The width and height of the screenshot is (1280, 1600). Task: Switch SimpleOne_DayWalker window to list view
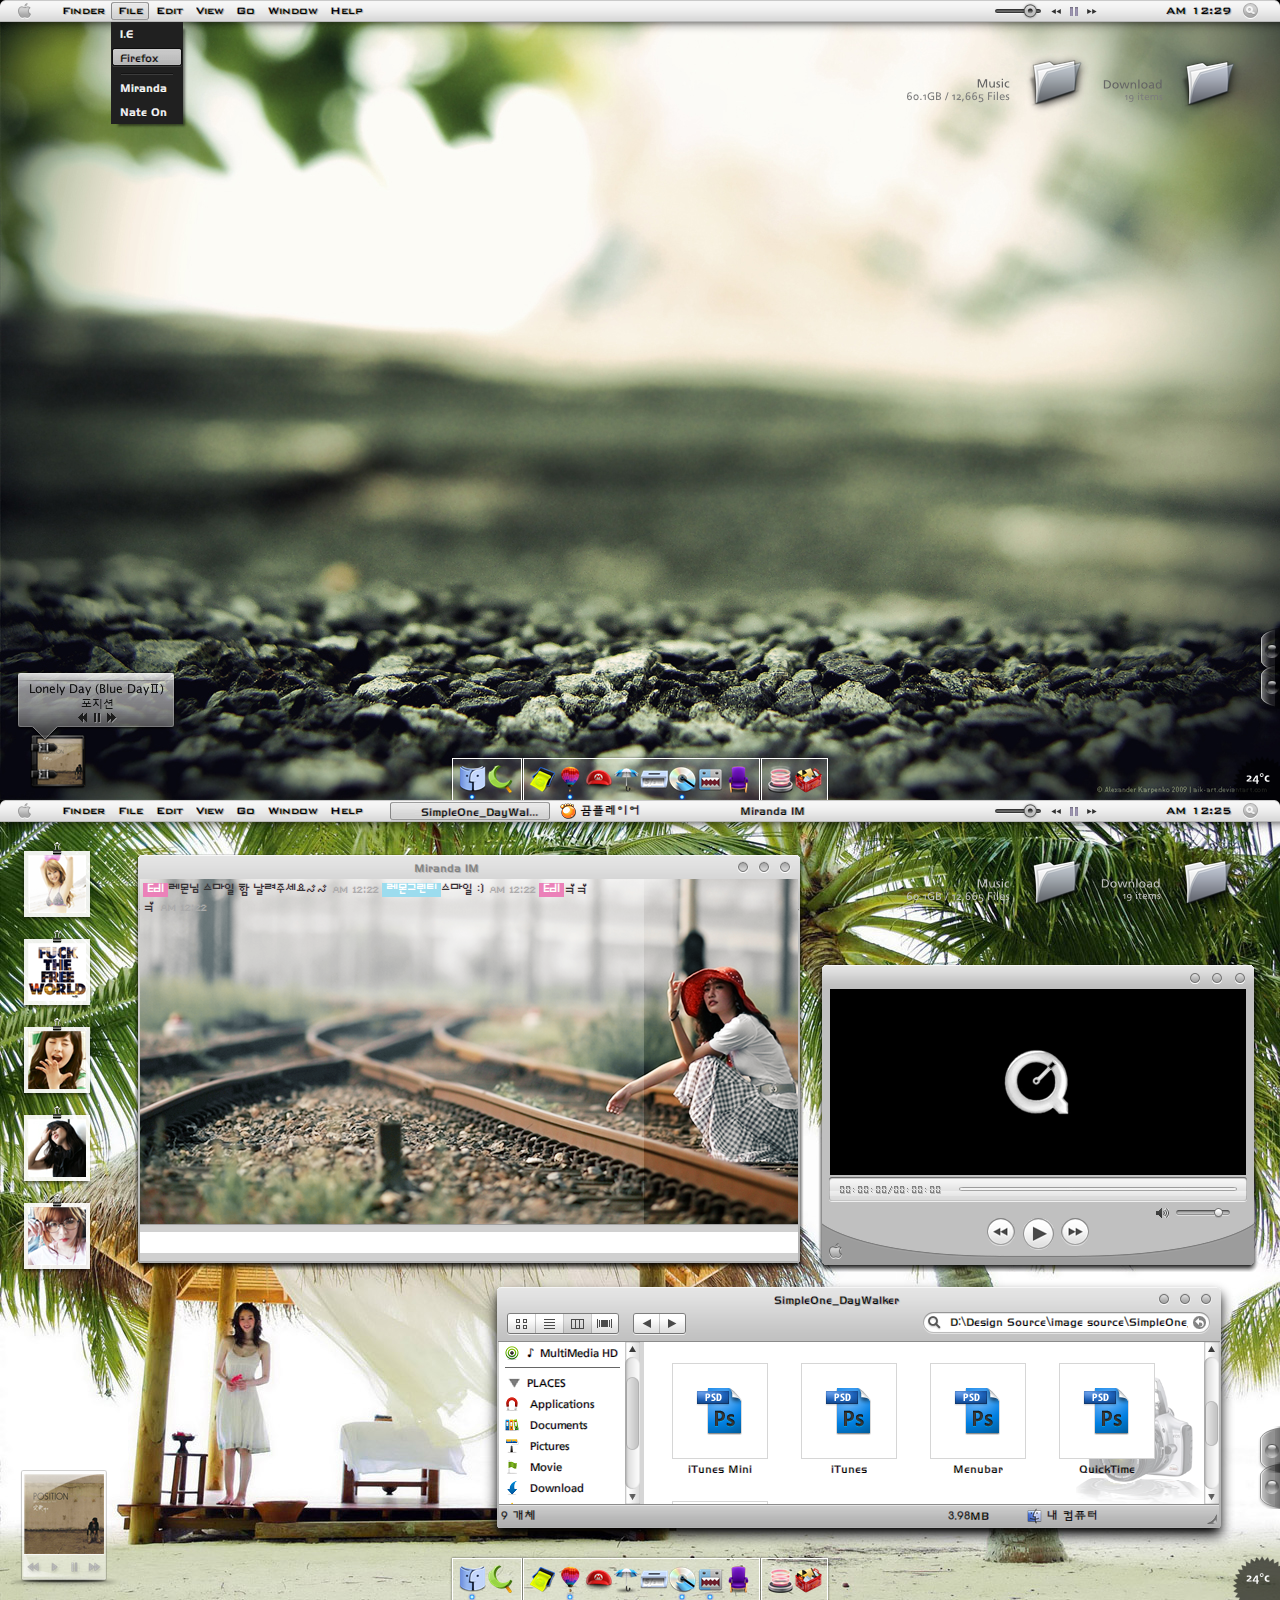coord(549,1323)
